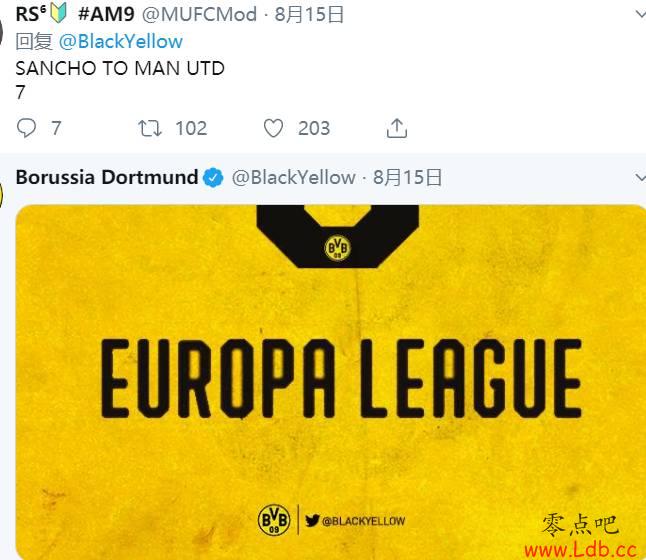Click the reply speech bubble icon
Viewport: 646px width, 560px height.
point(26,128)
